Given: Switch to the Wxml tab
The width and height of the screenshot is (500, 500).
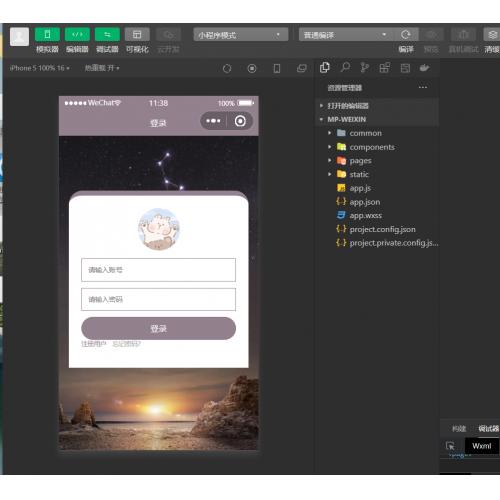Looking at the screenshot, I should click(481, 446).
